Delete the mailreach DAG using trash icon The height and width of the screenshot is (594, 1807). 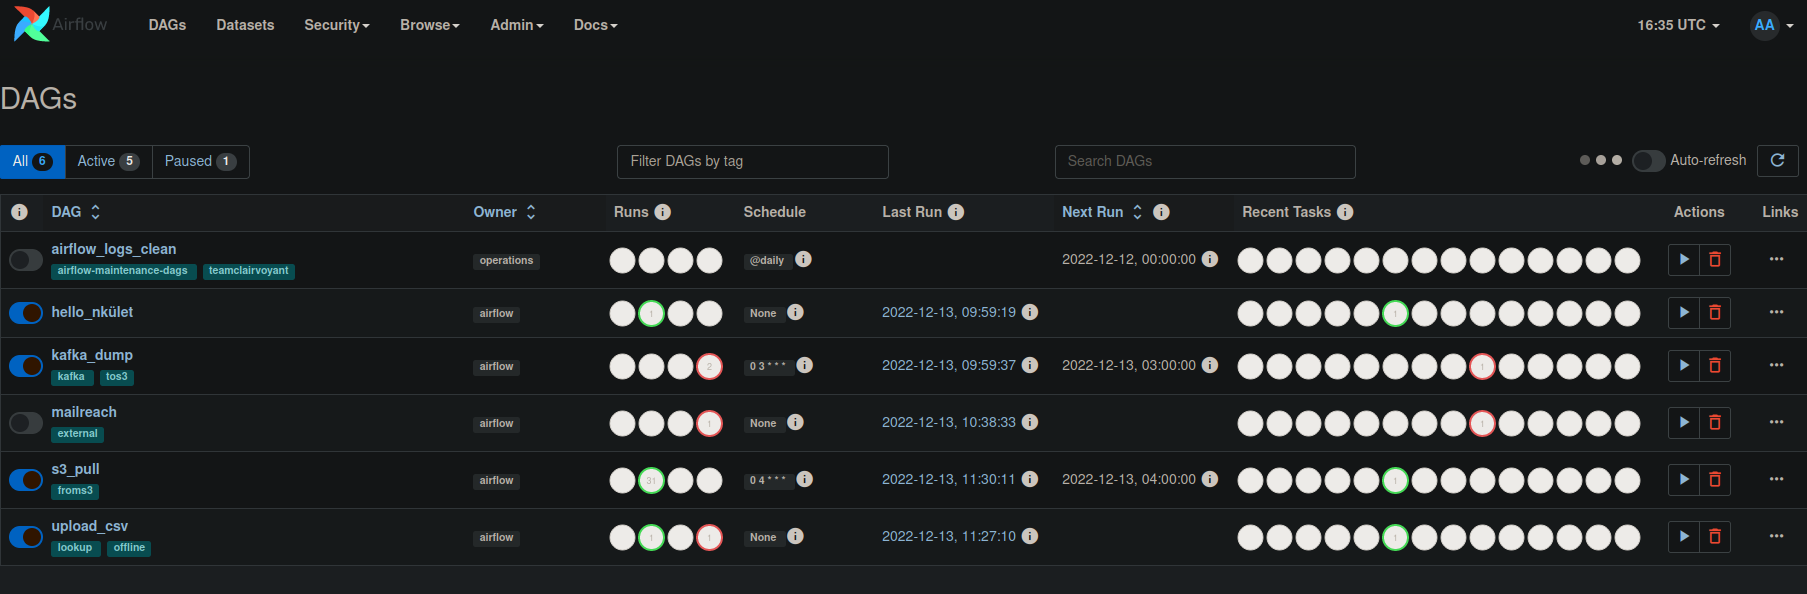[x=1714, y=423]
